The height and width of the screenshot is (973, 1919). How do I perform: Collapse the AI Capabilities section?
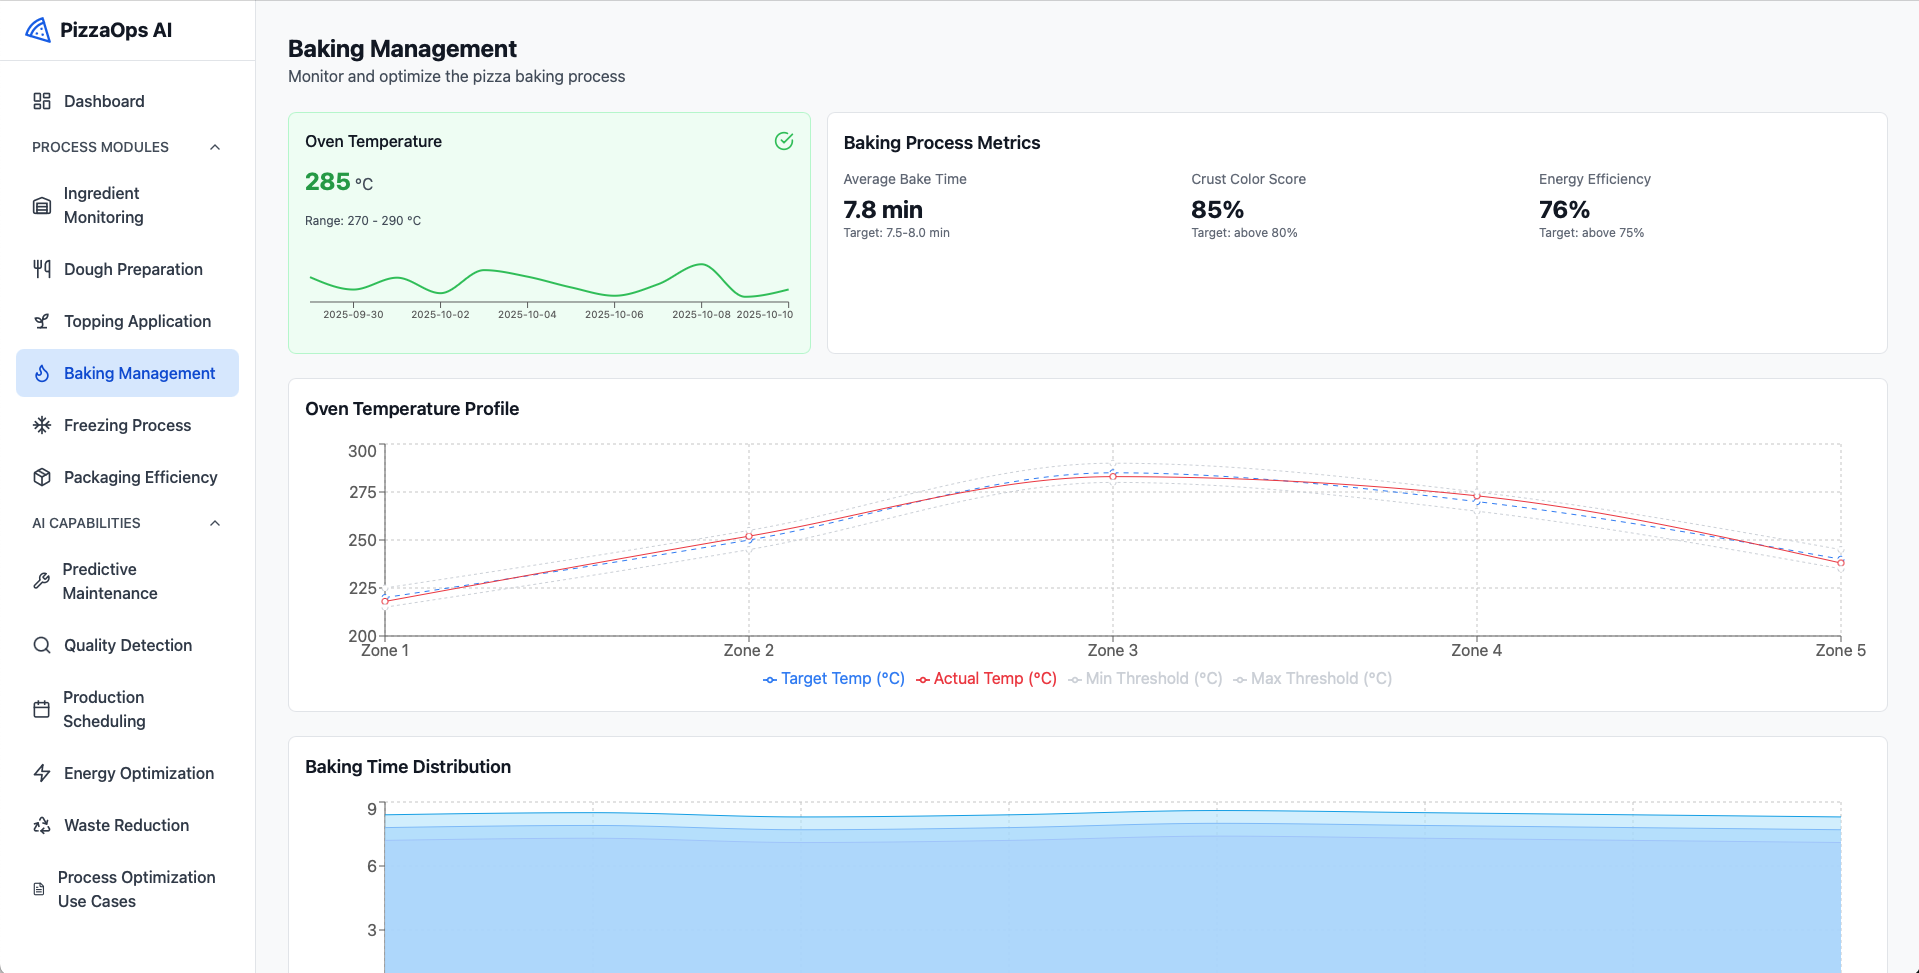coord(215,523)
